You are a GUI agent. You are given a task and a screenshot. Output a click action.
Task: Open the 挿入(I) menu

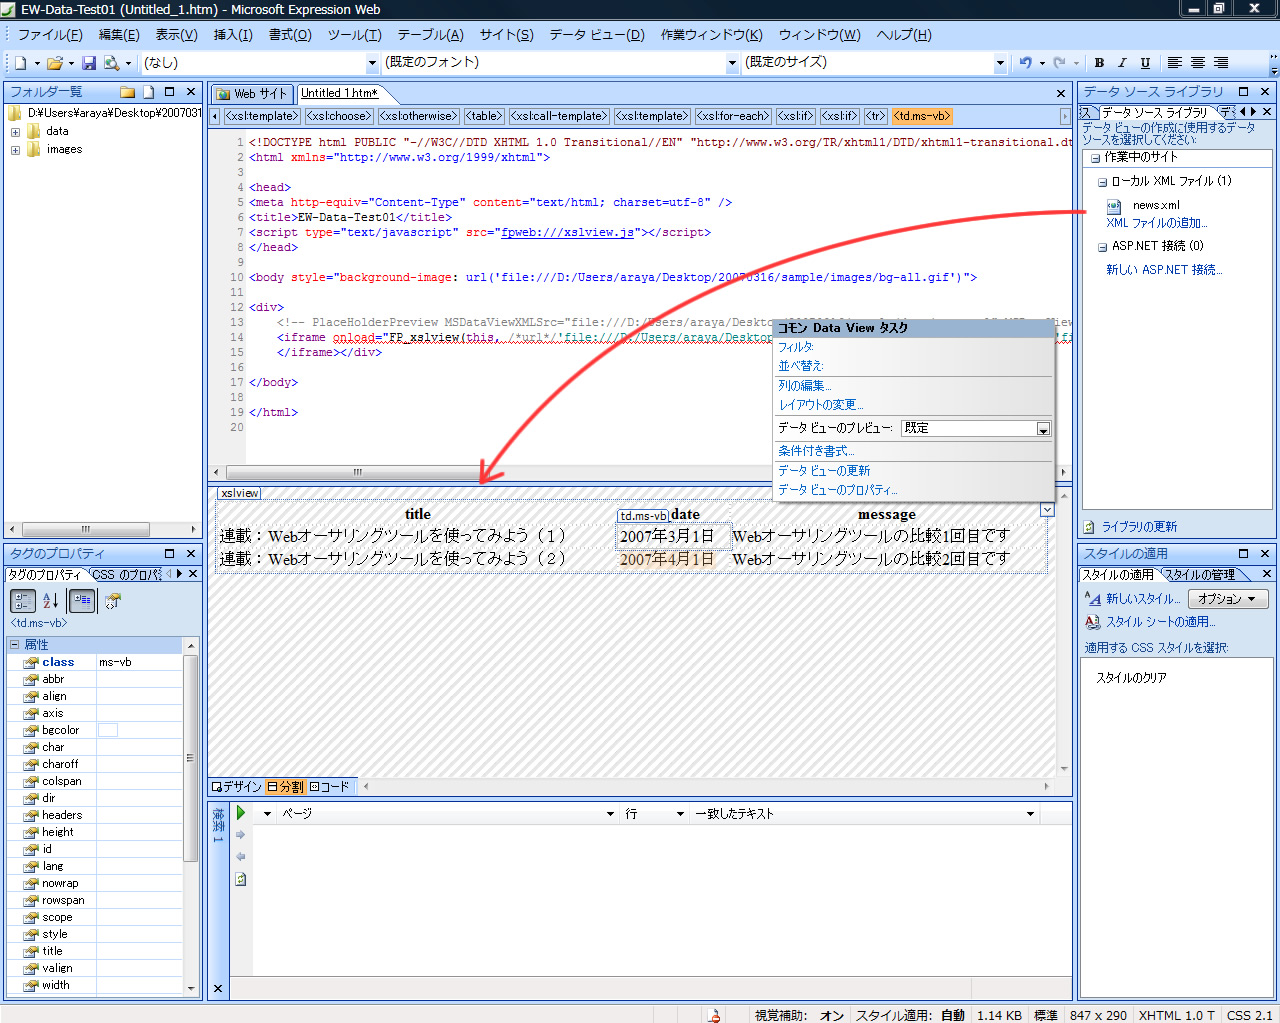(x=233, y=35)
